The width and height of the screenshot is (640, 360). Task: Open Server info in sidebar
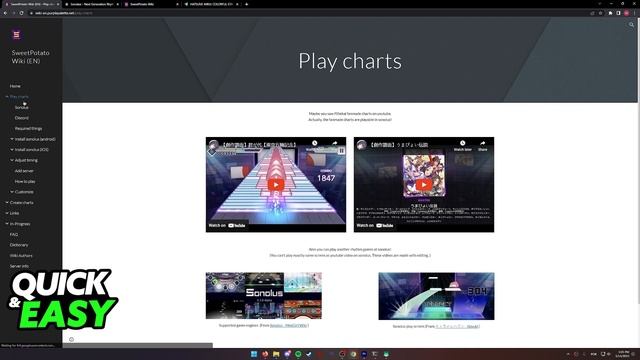pyautogui.click(x=19, y=266)
